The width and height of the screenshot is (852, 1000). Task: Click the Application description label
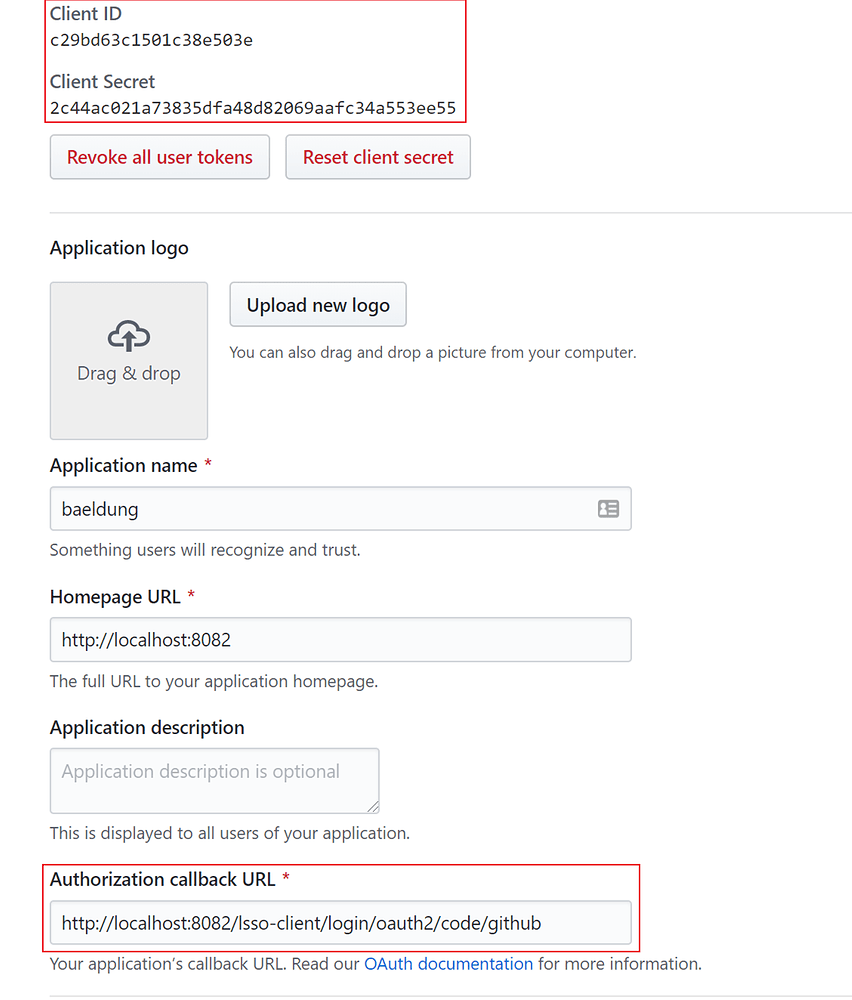147,728
